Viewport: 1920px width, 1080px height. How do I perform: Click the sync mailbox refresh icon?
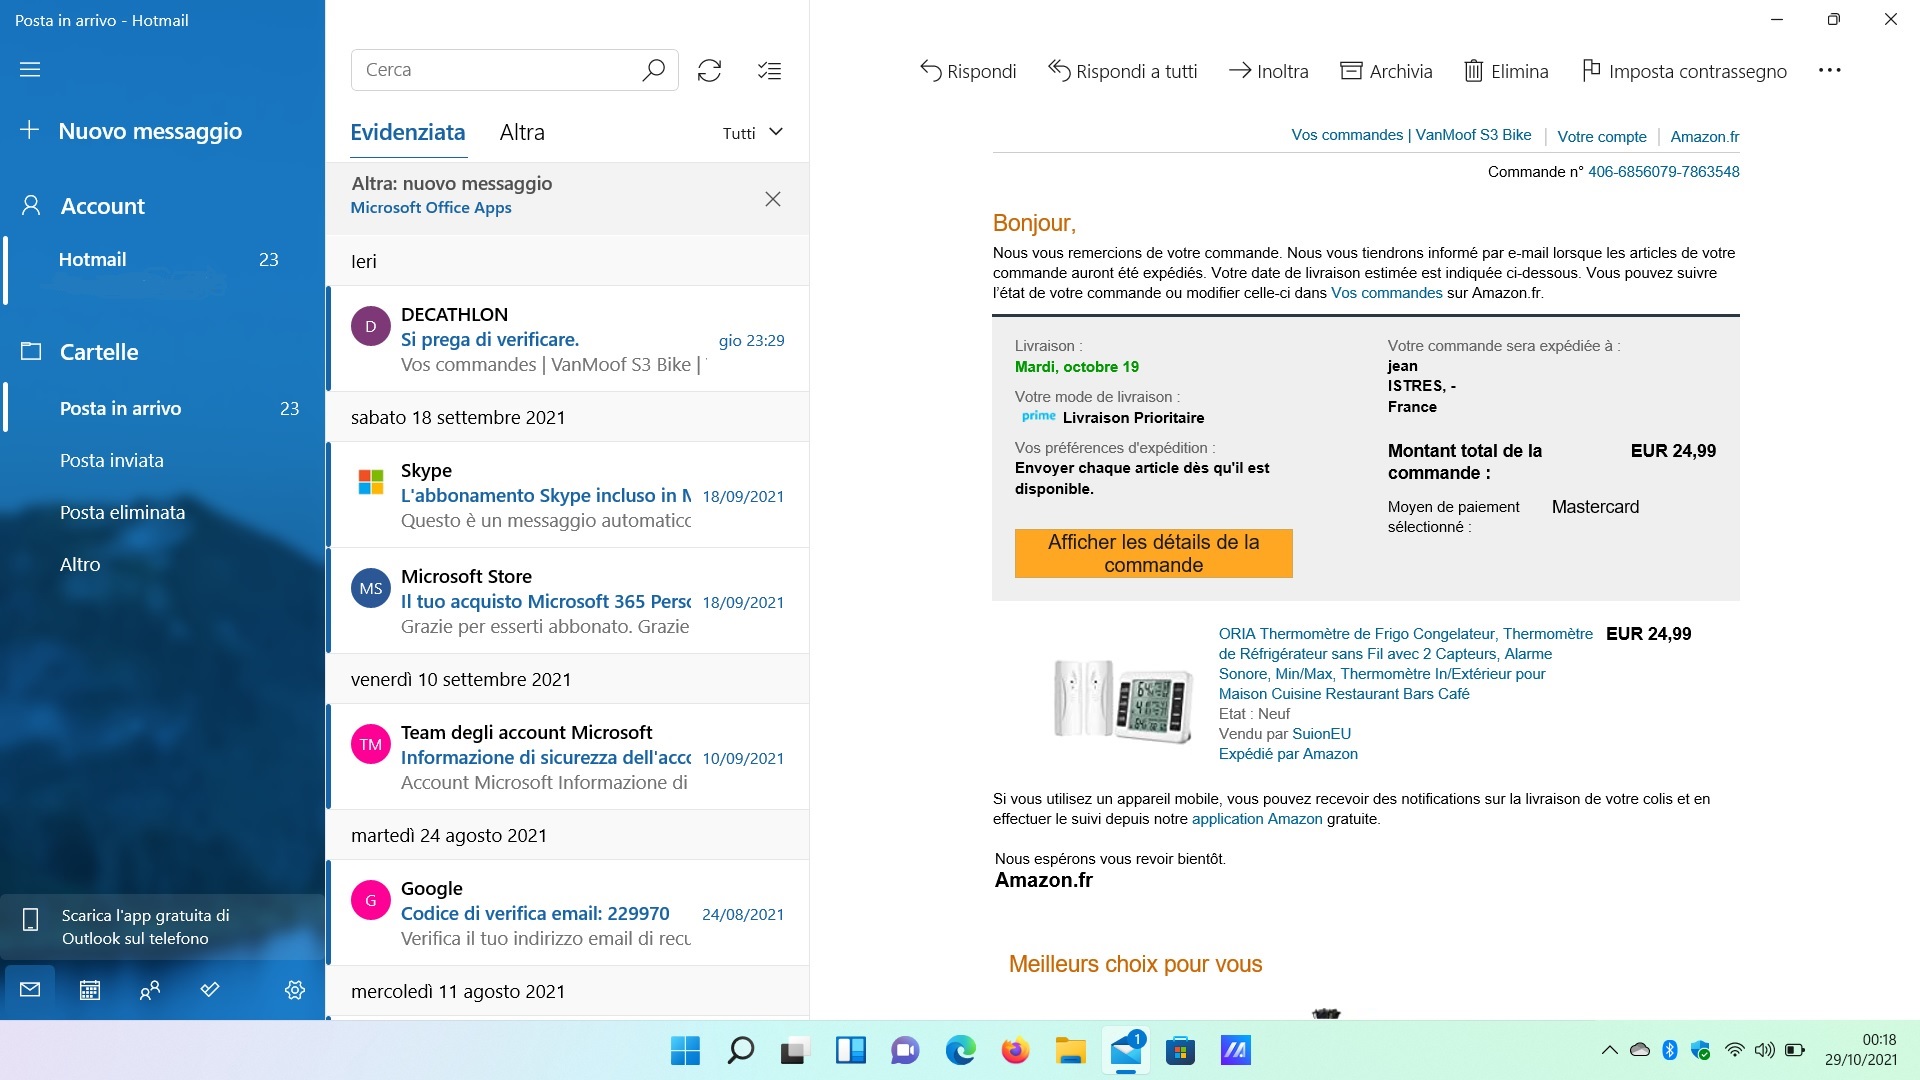pyautogui.click(x=709, y=70)
